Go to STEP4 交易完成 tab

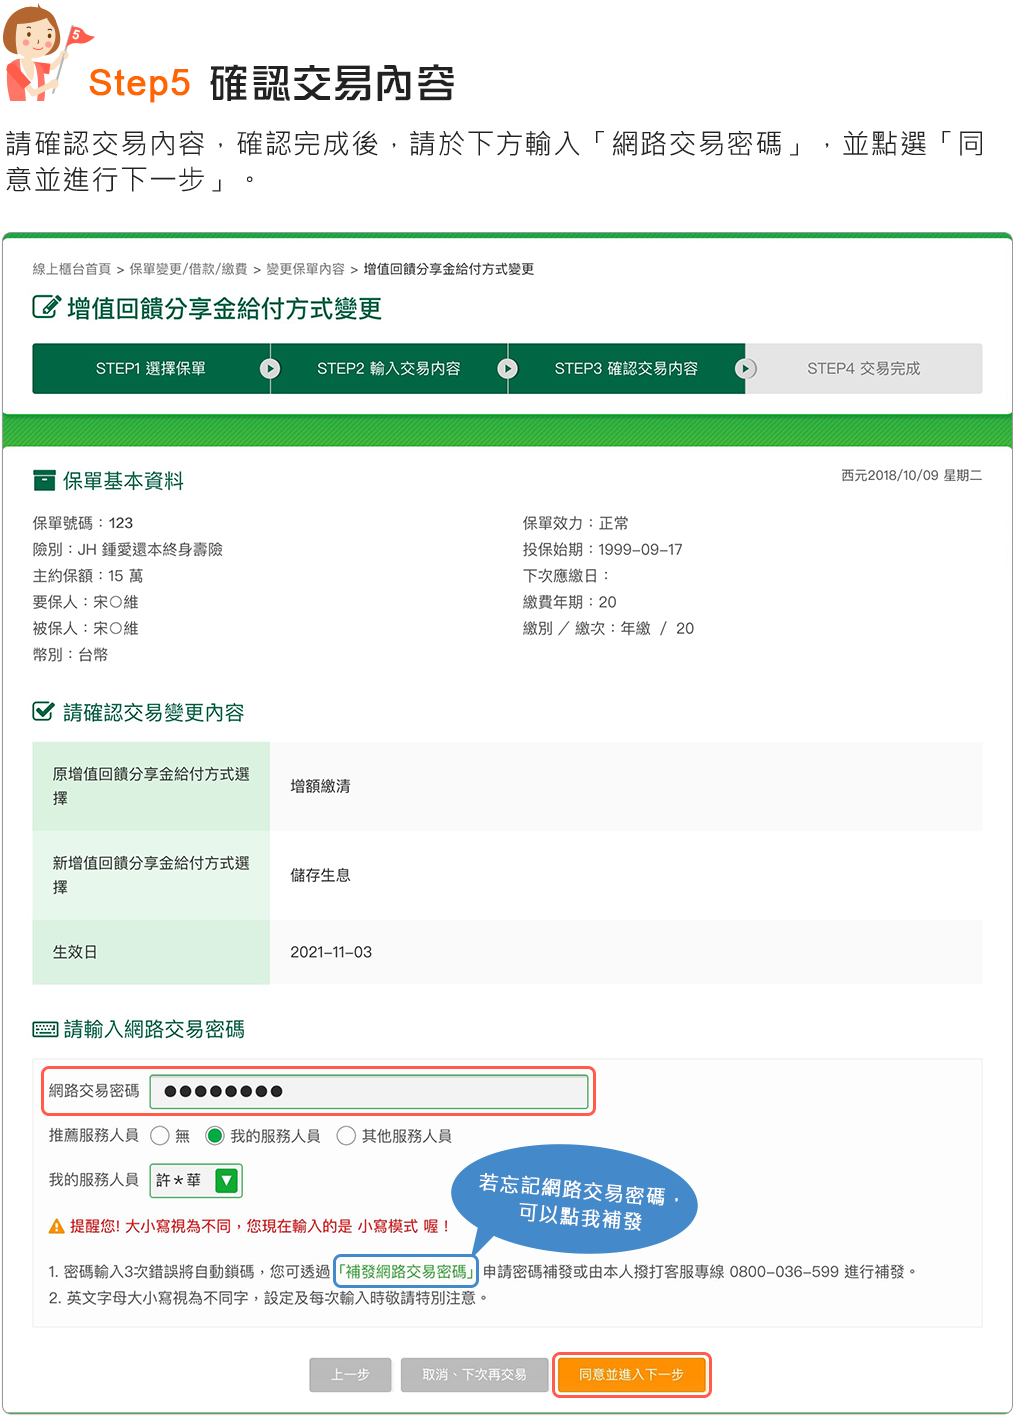864,368
